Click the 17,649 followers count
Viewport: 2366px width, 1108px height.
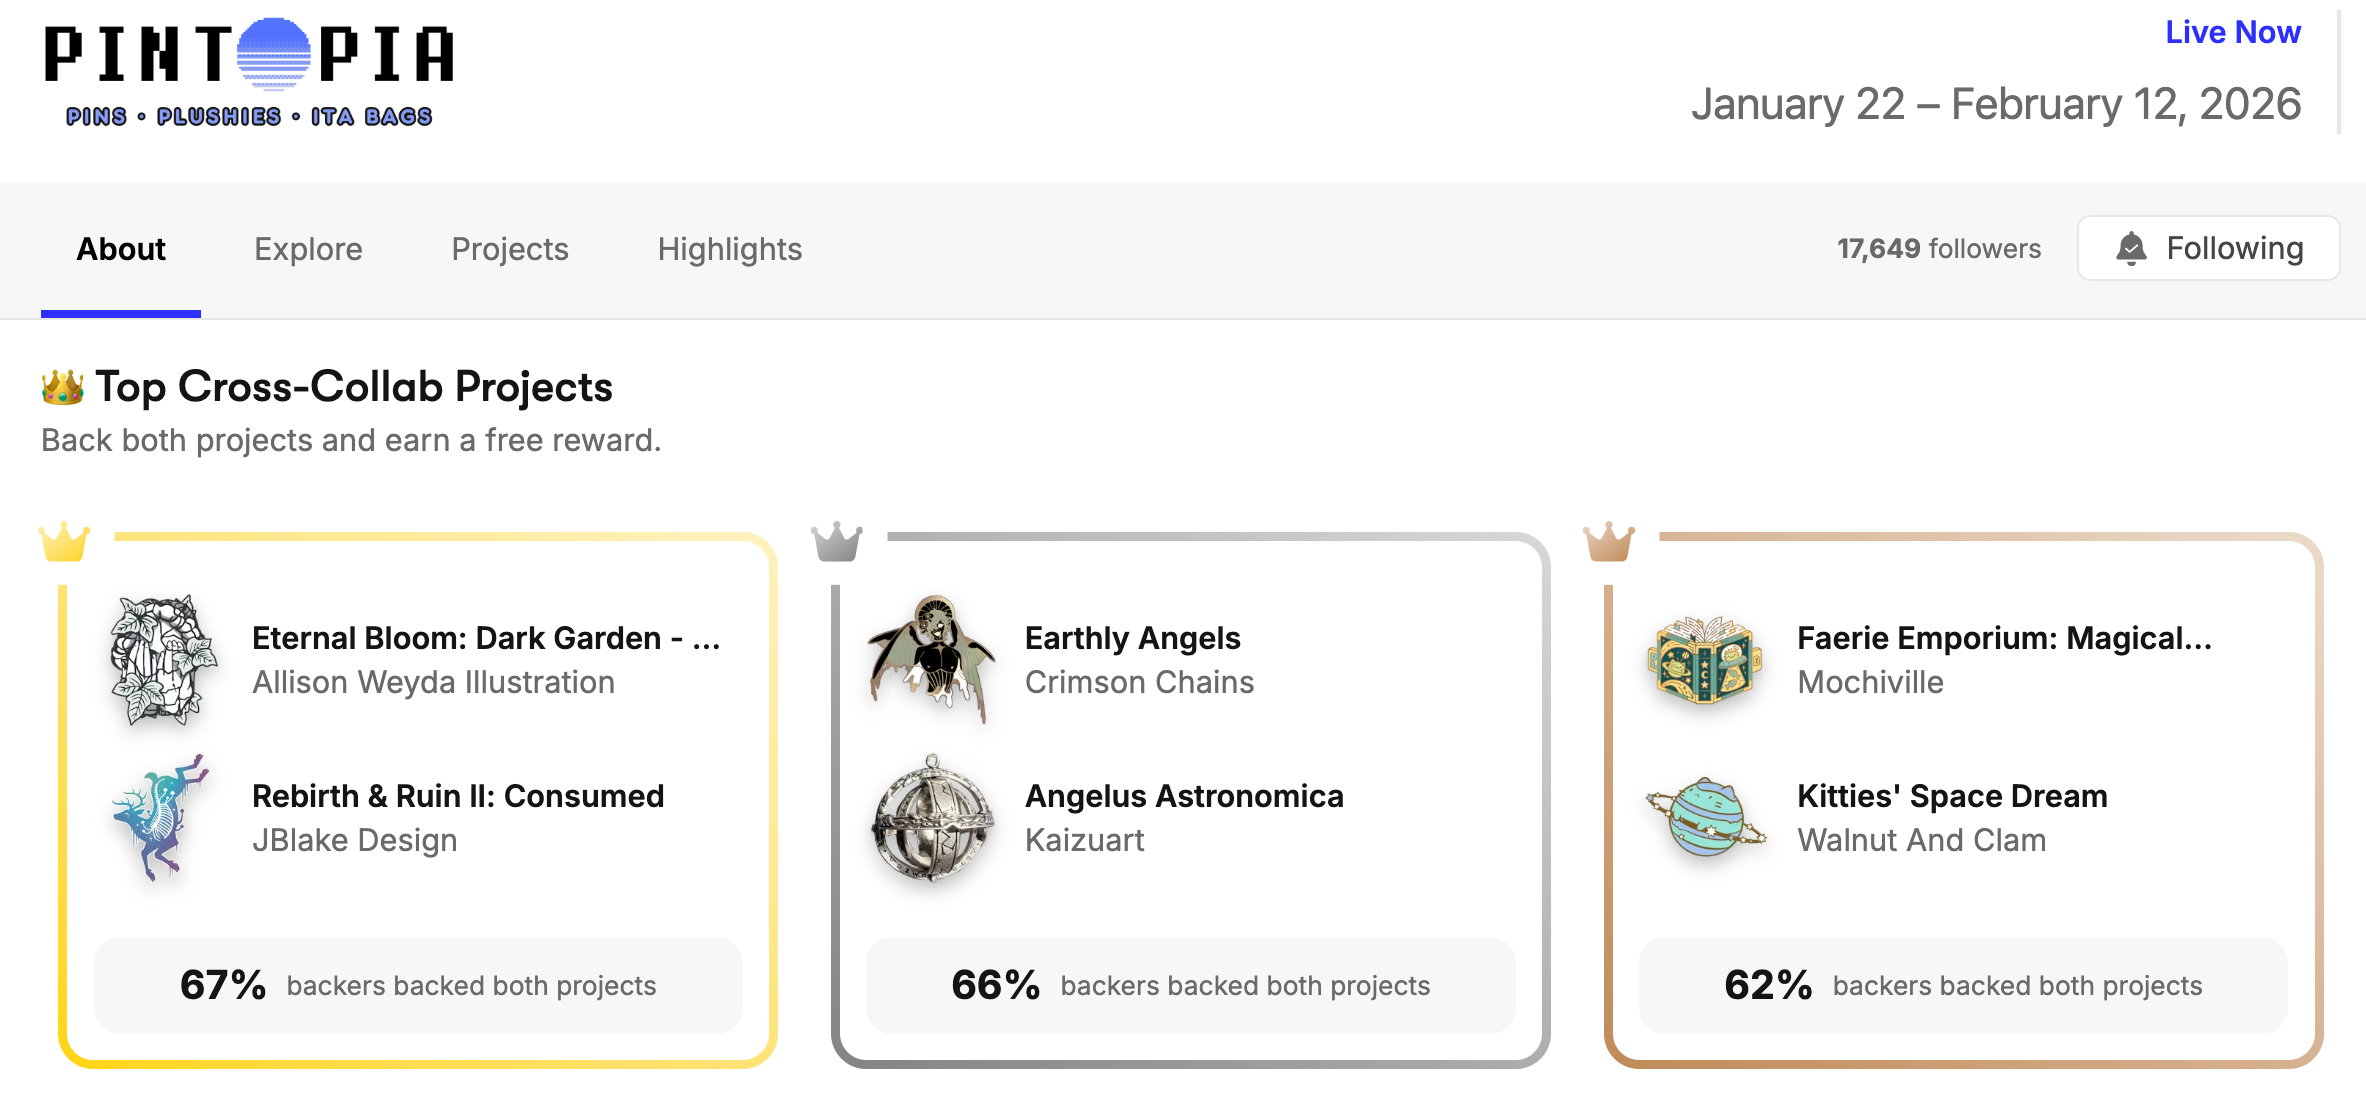pyautogui.click(x=1938, y=249)
